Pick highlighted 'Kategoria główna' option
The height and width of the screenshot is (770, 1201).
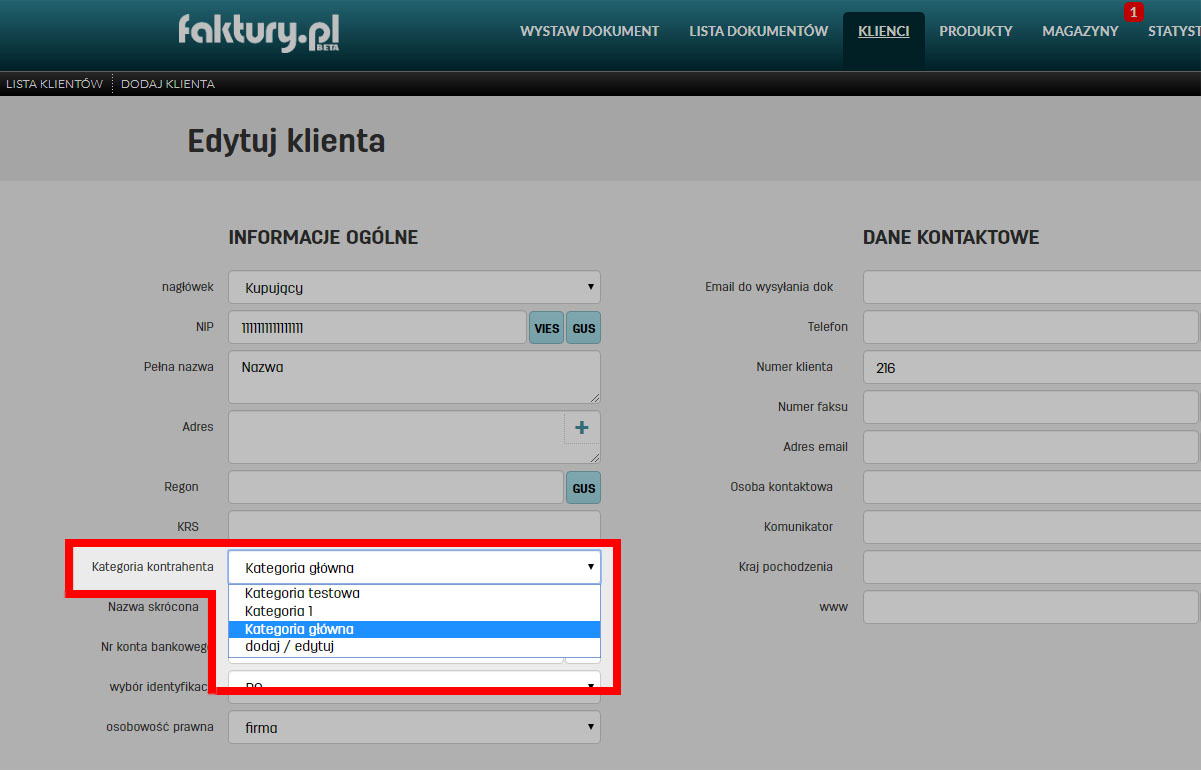(x=299, y=629)
